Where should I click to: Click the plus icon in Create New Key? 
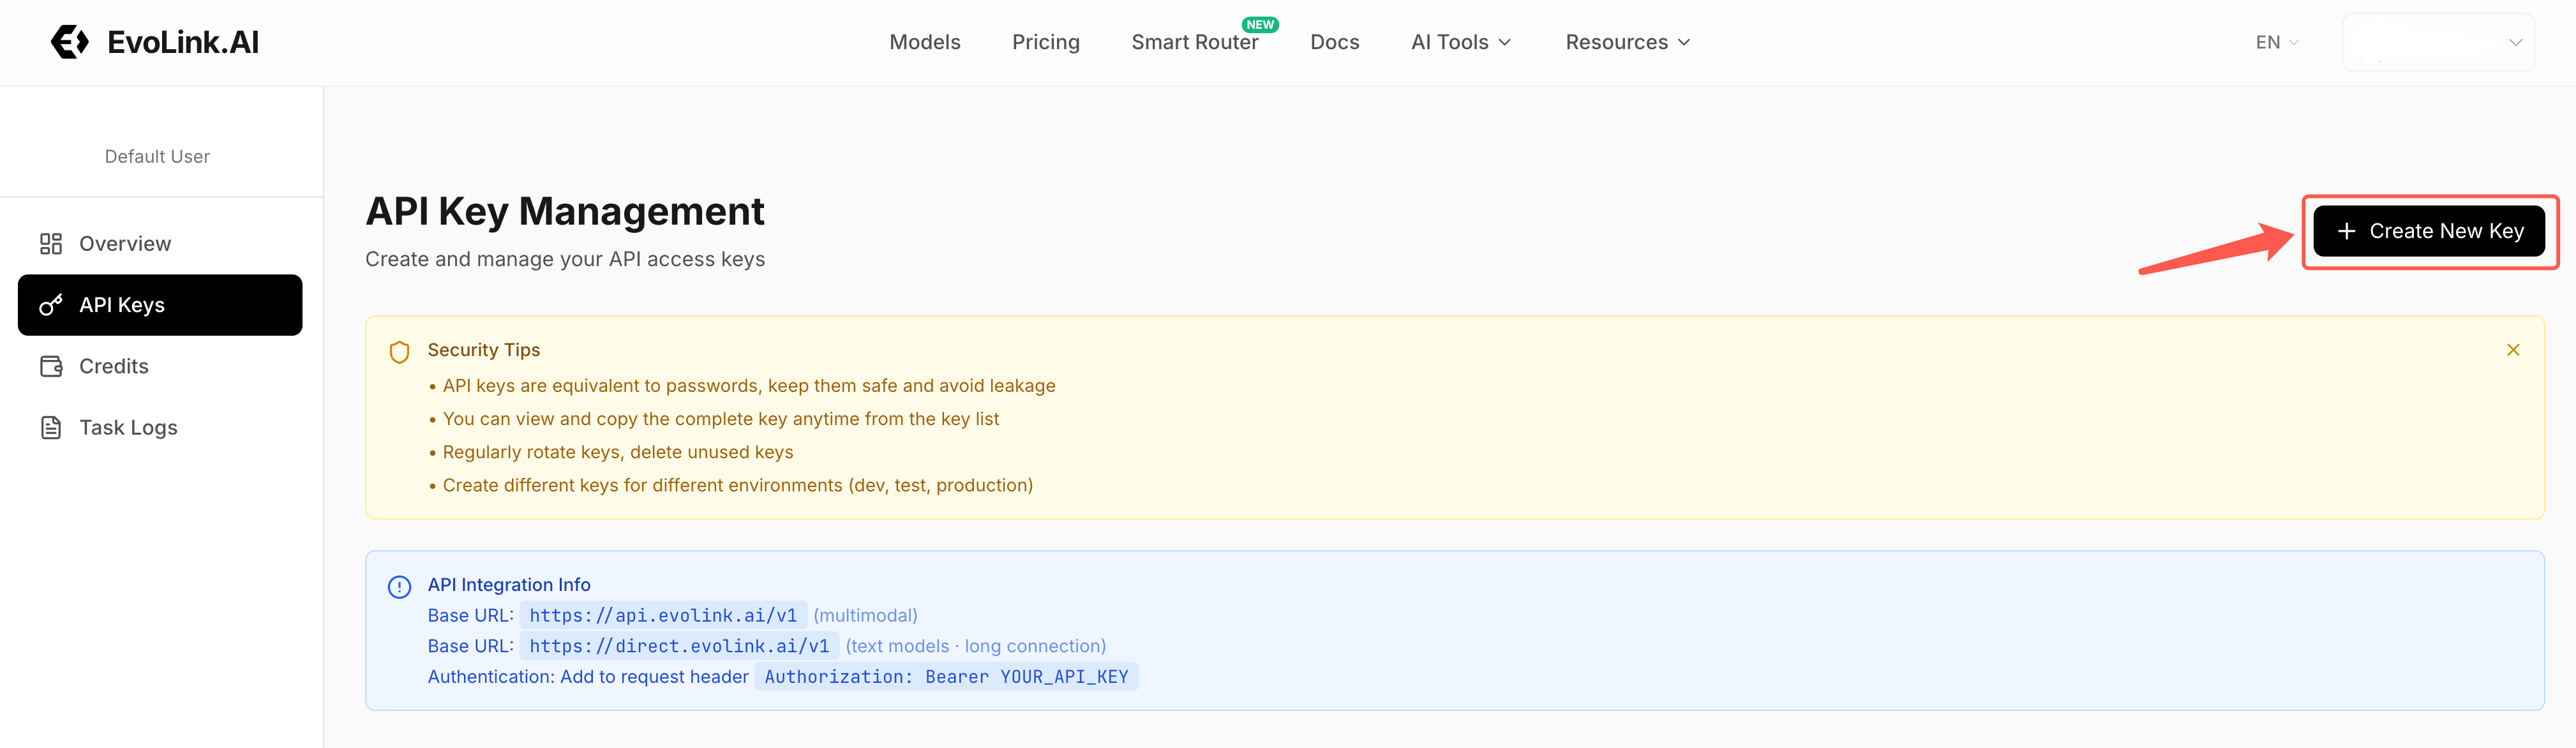2346,231
